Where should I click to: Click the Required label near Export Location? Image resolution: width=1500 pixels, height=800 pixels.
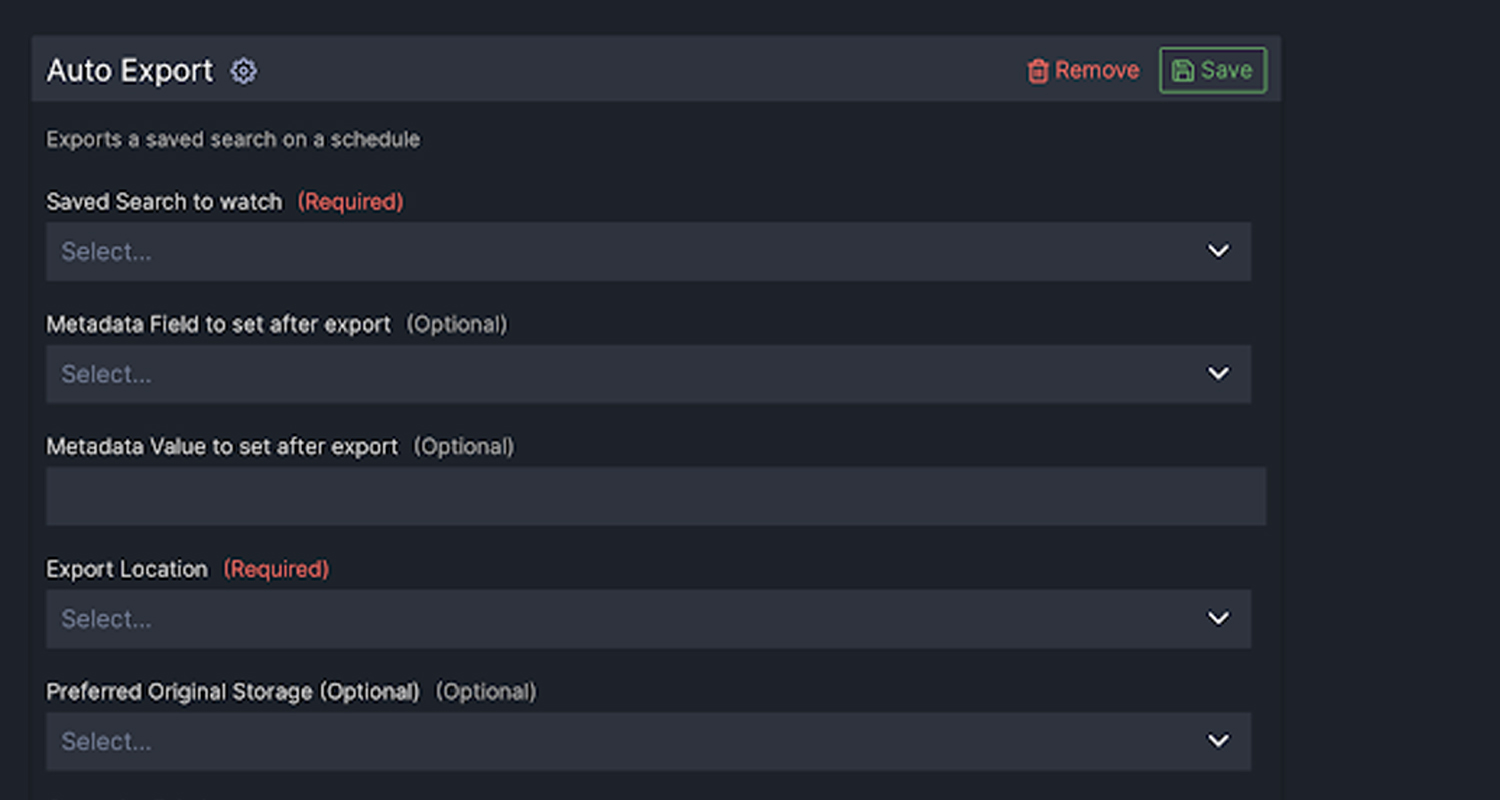(276, 568)
